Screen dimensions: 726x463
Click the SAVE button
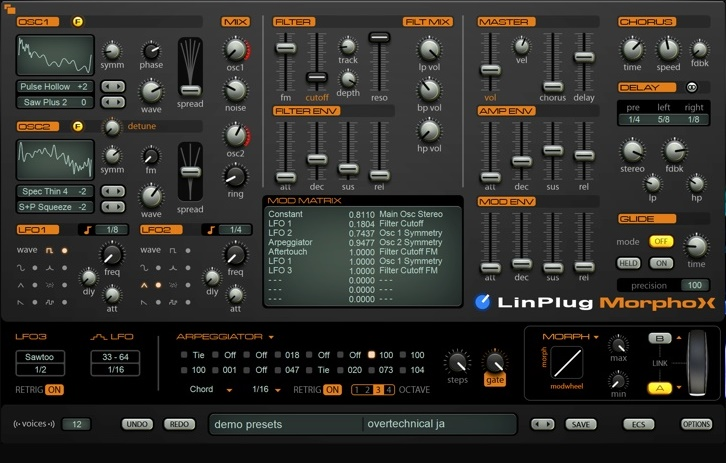tap(581, 424)
